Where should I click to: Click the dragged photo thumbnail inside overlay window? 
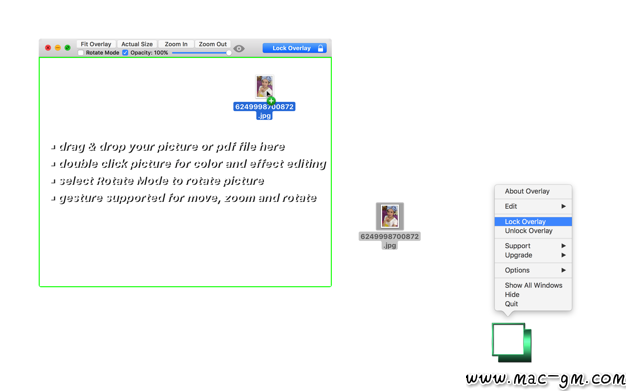[x=264, y=86]
